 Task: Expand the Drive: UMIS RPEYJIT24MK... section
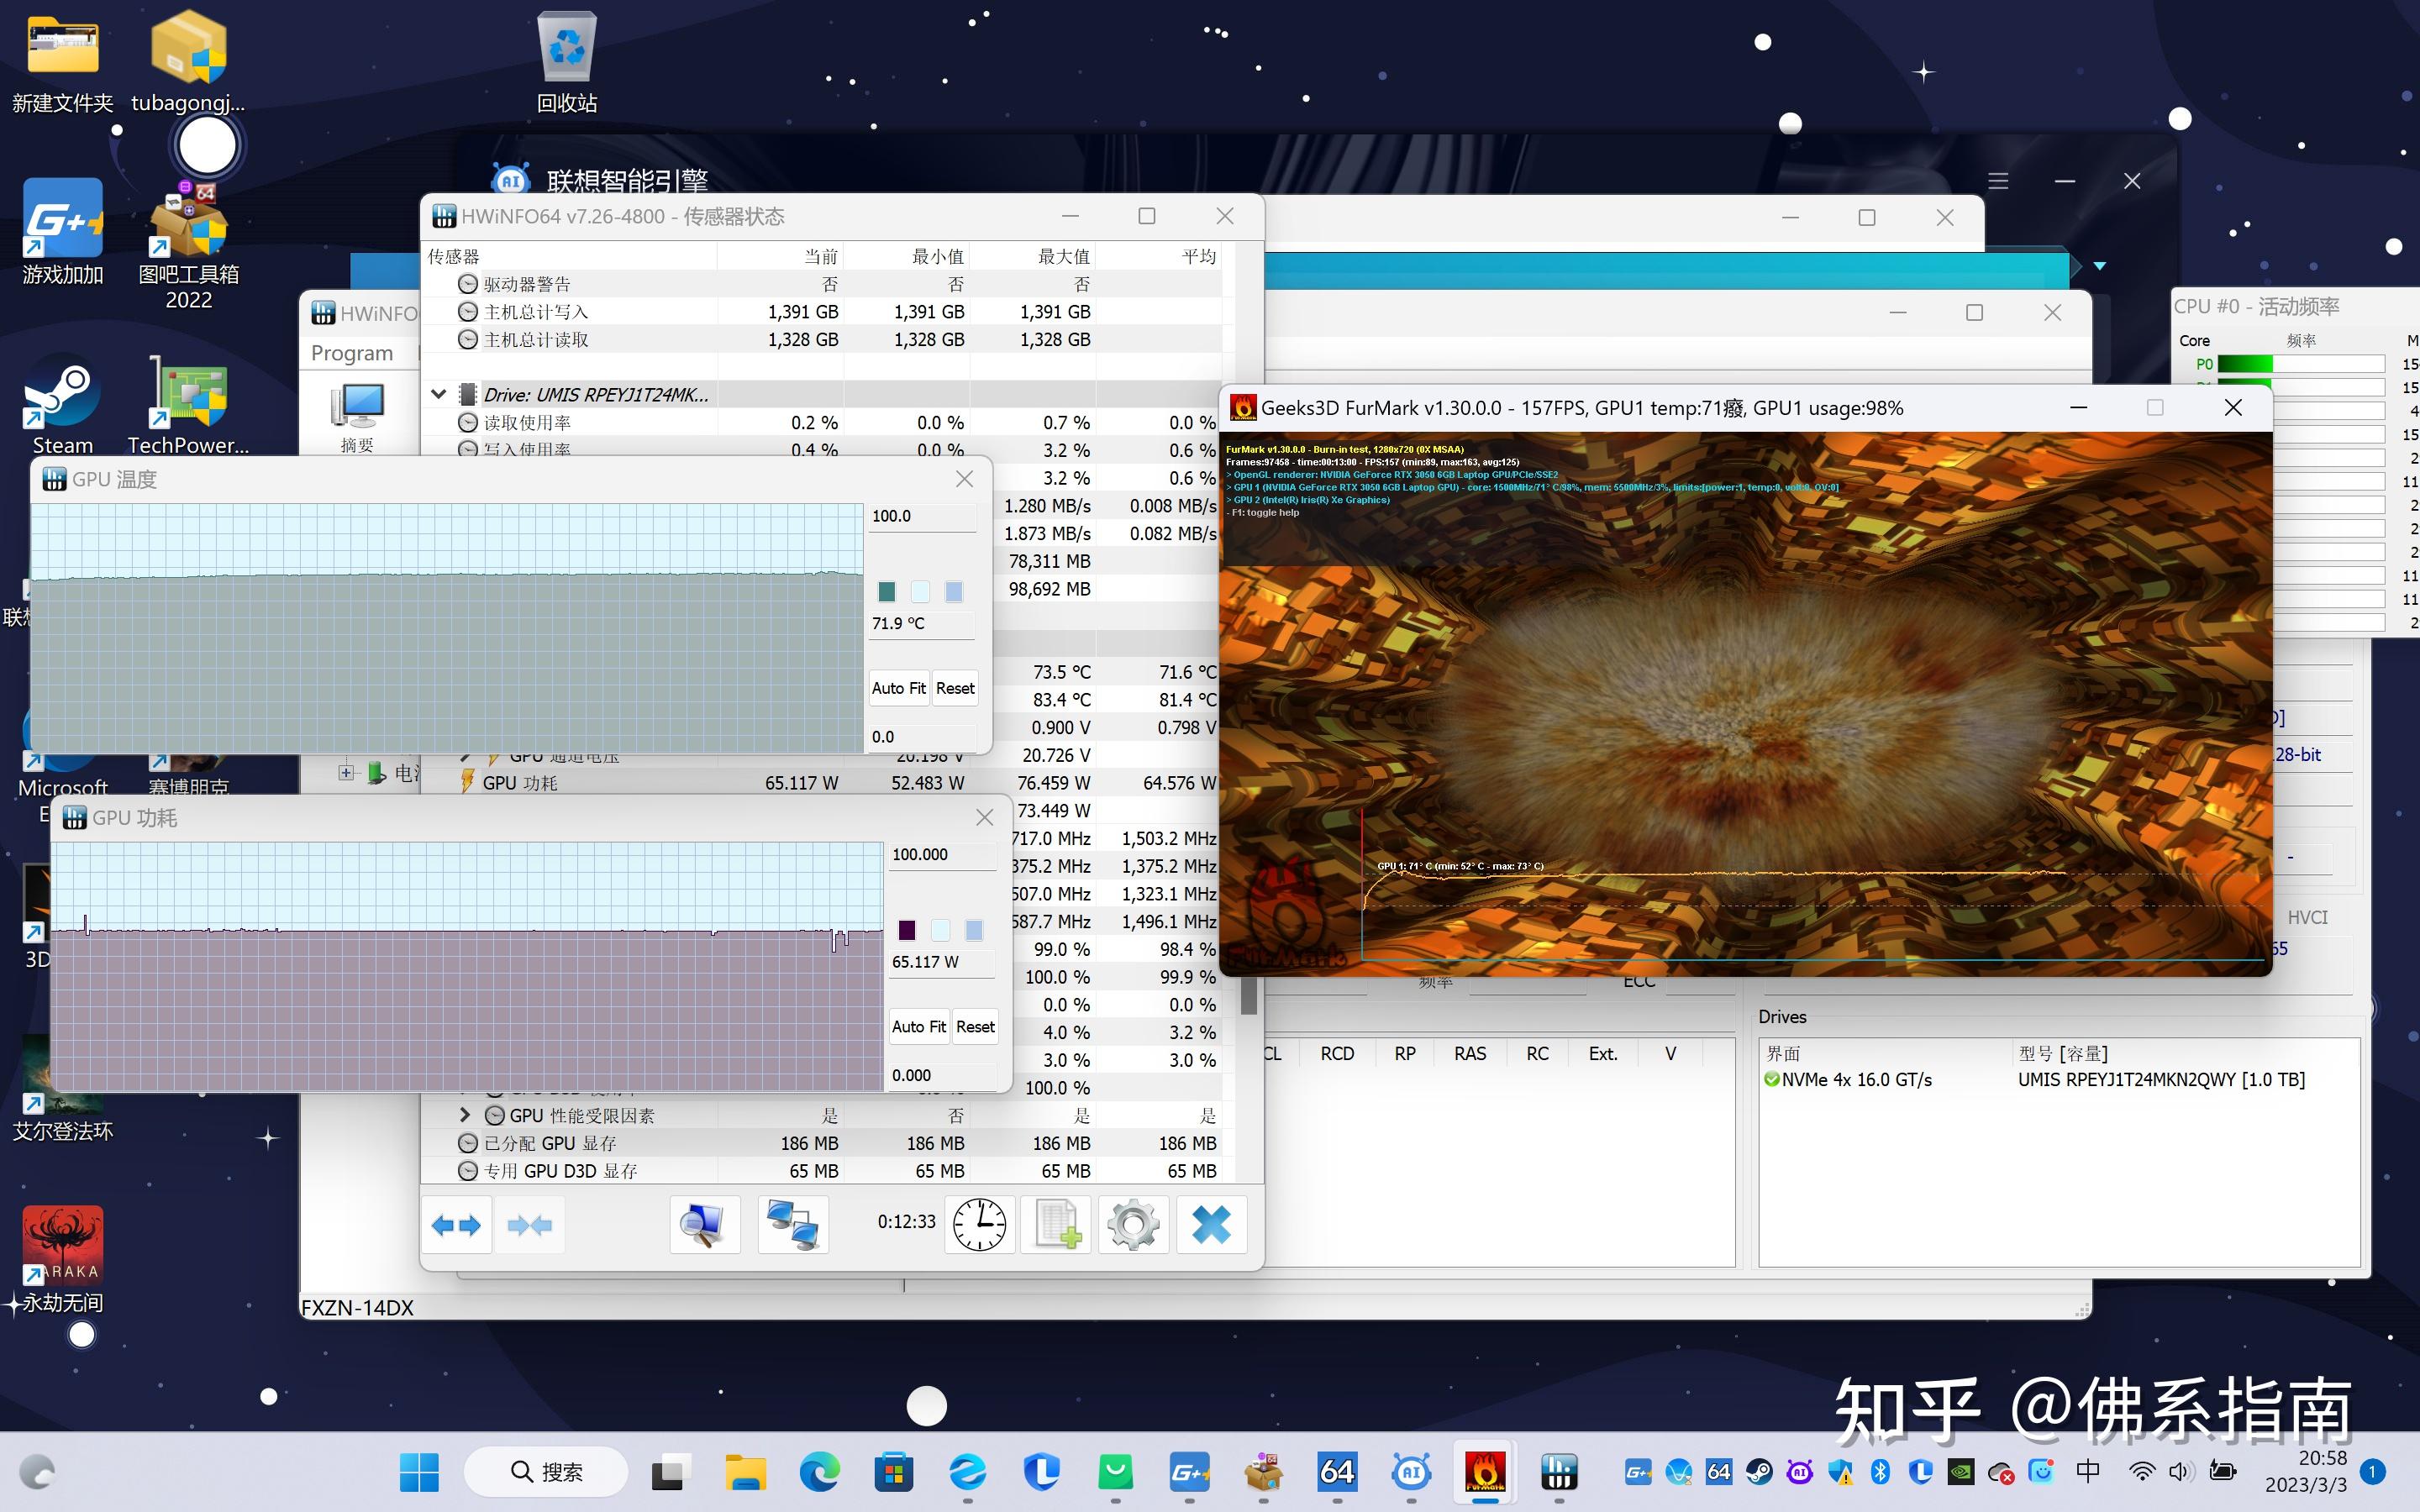coord(437,394)
